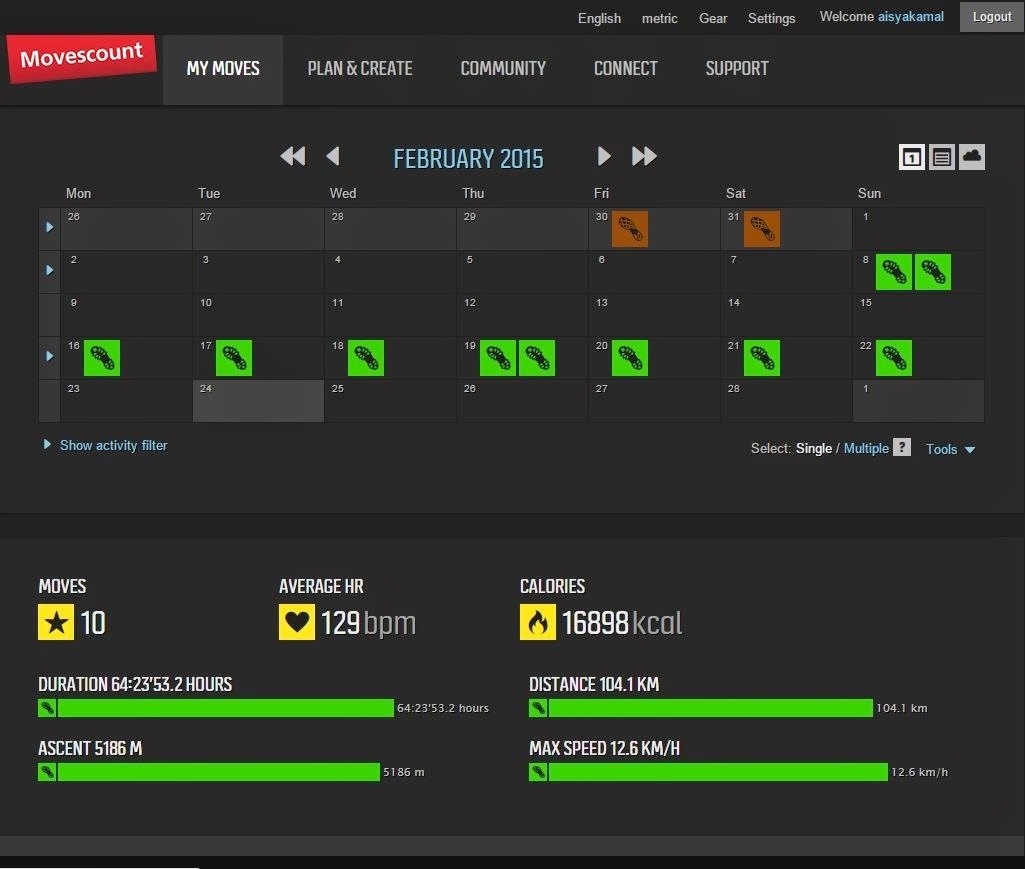
Task: Click the green Ascent progress bar
Action: coord(219,772)
